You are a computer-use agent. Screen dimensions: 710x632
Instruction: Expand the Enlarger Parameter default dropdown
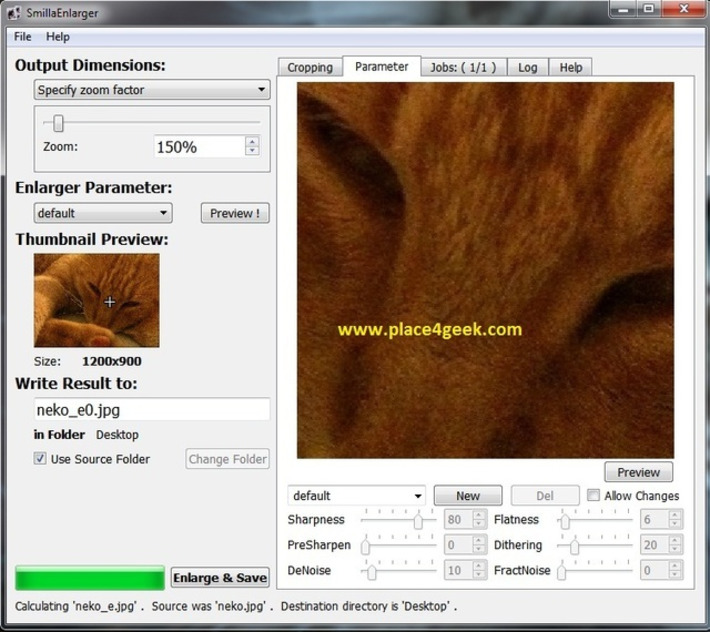(x=103, y=213)
